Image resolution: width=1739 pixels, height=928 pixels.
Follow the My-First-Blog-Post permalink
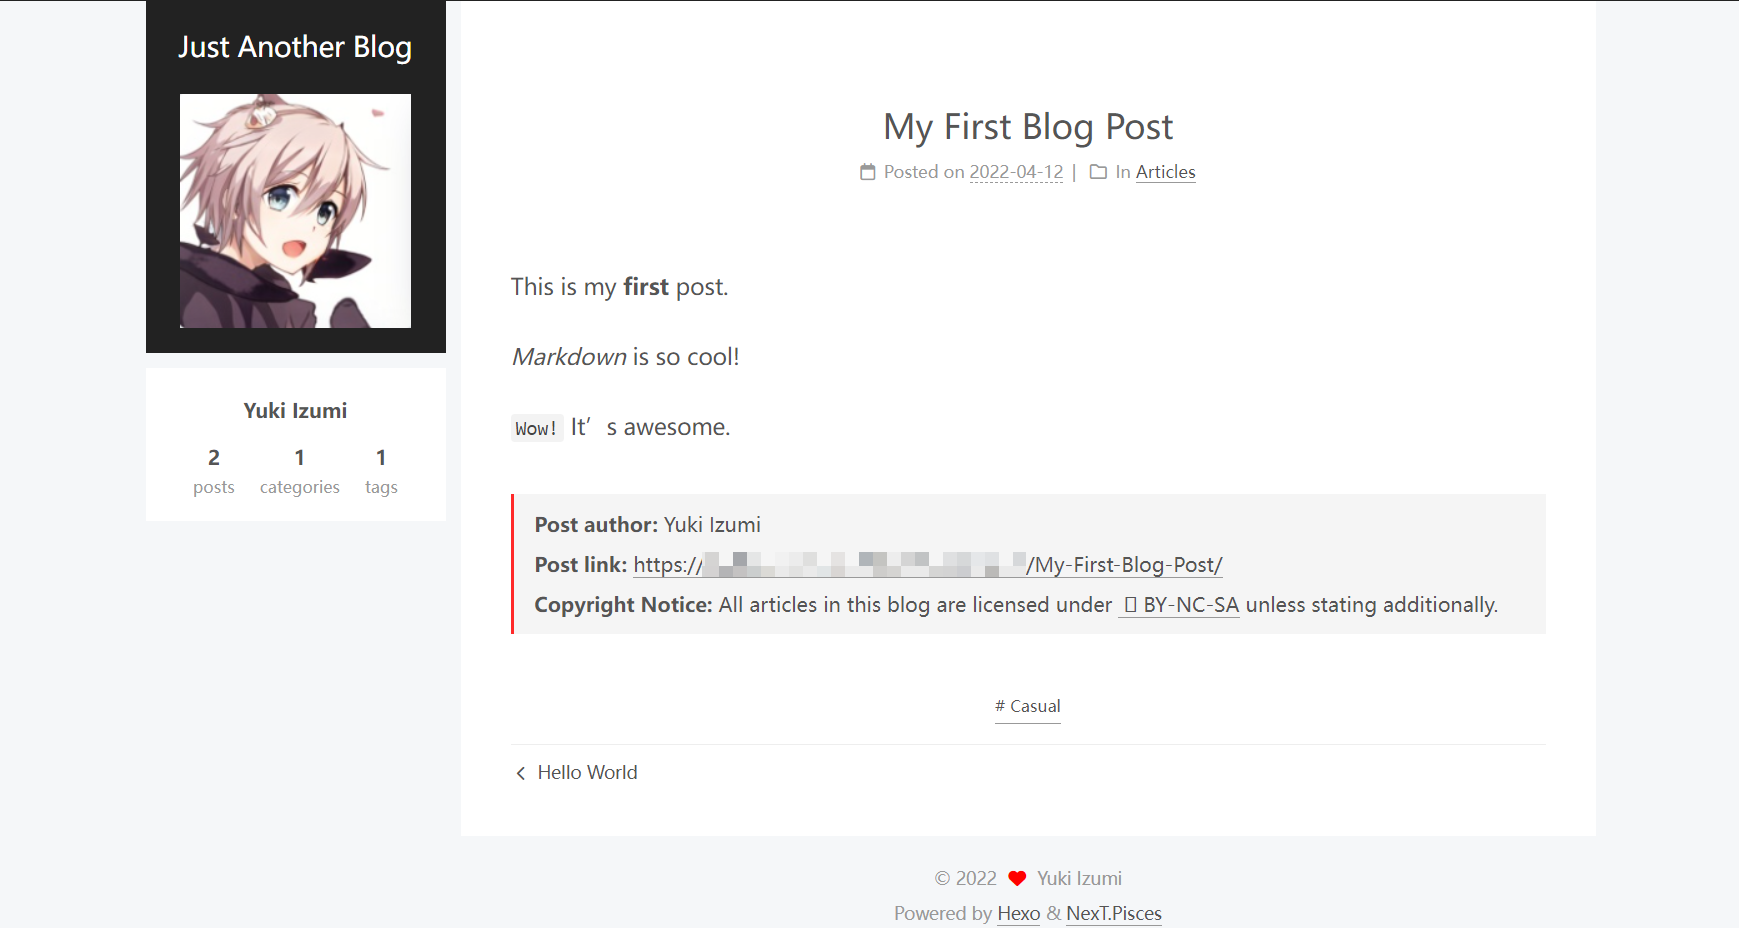coord(928,565)
